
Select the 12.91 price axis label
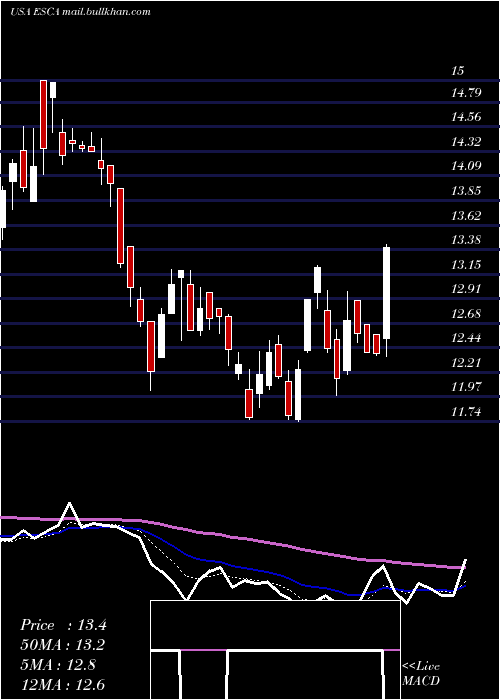466,289
